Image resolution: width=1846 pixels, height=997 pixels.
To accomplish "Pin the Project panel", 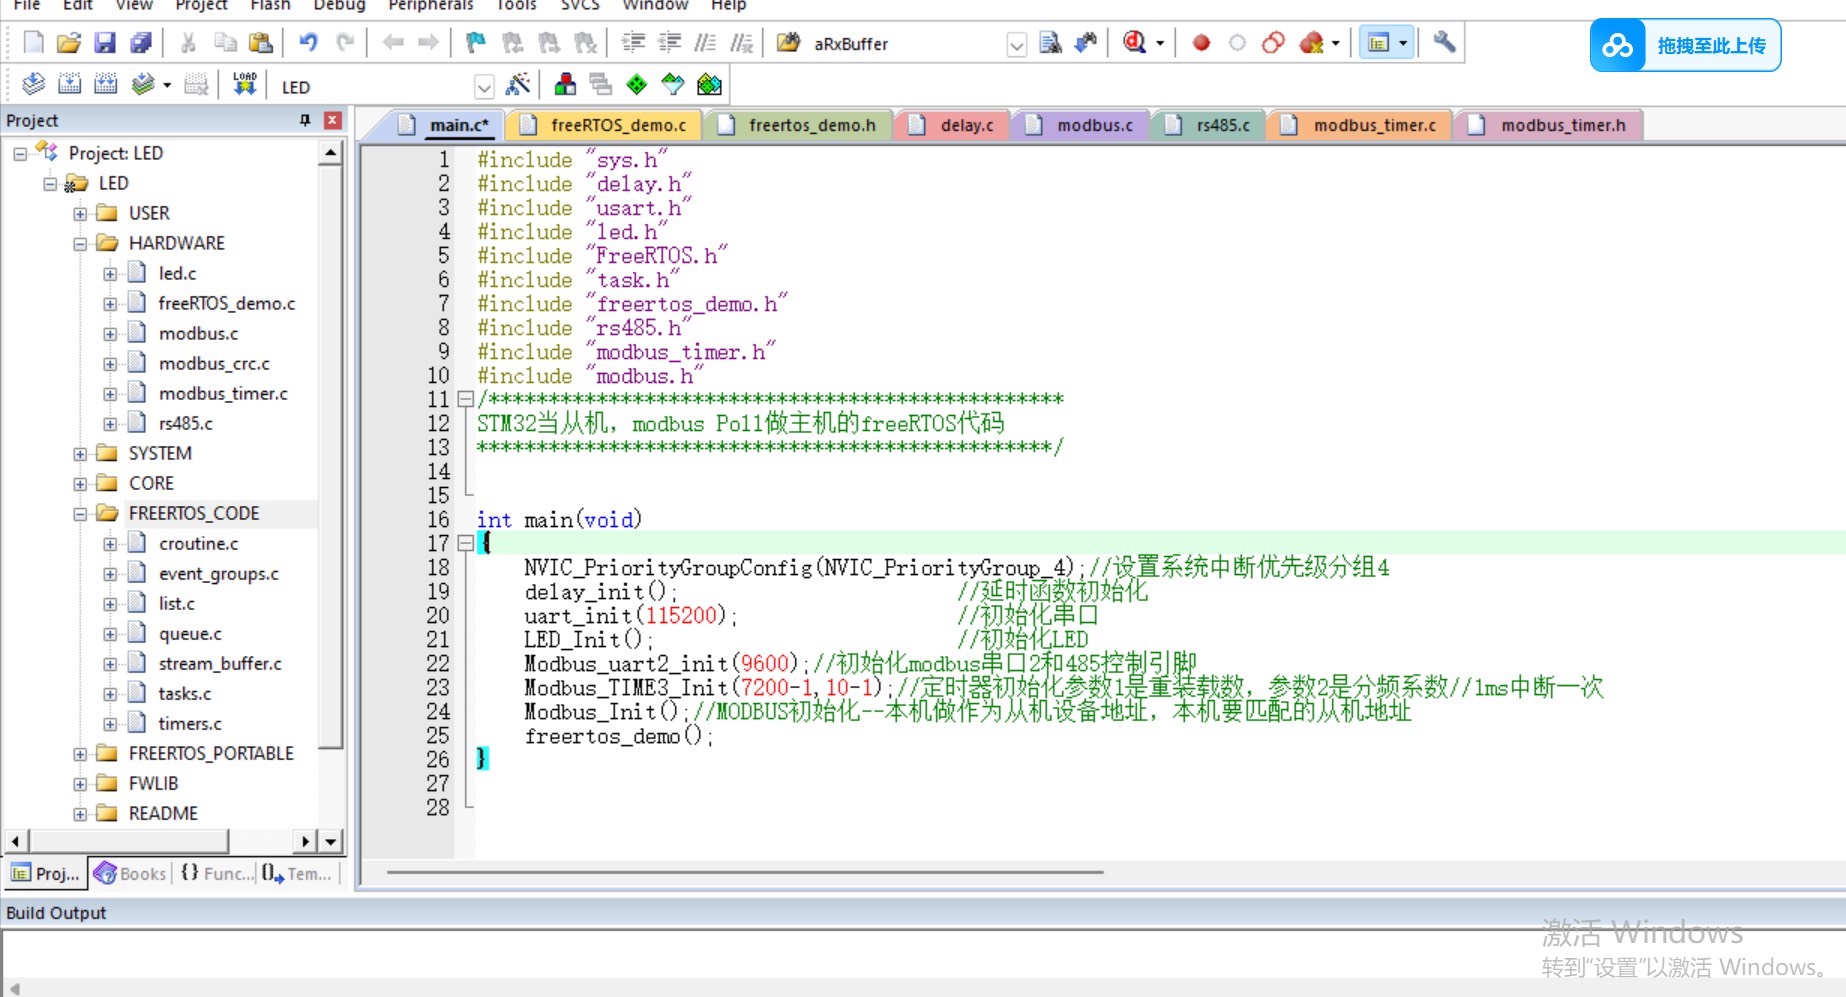I will click(305, 120).
